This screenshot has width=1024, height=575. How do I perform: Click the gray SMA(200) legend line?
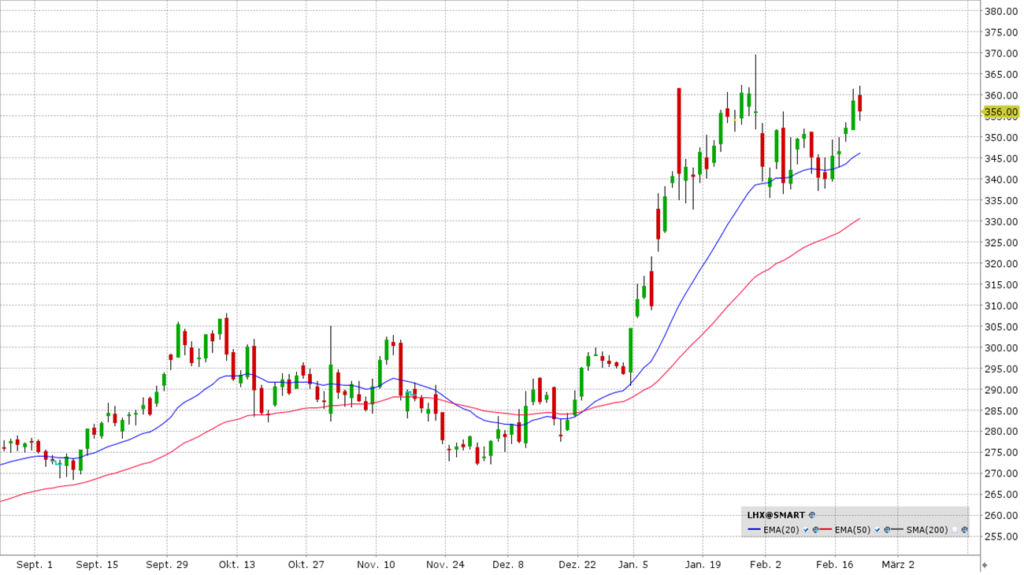tap(897, 529)
